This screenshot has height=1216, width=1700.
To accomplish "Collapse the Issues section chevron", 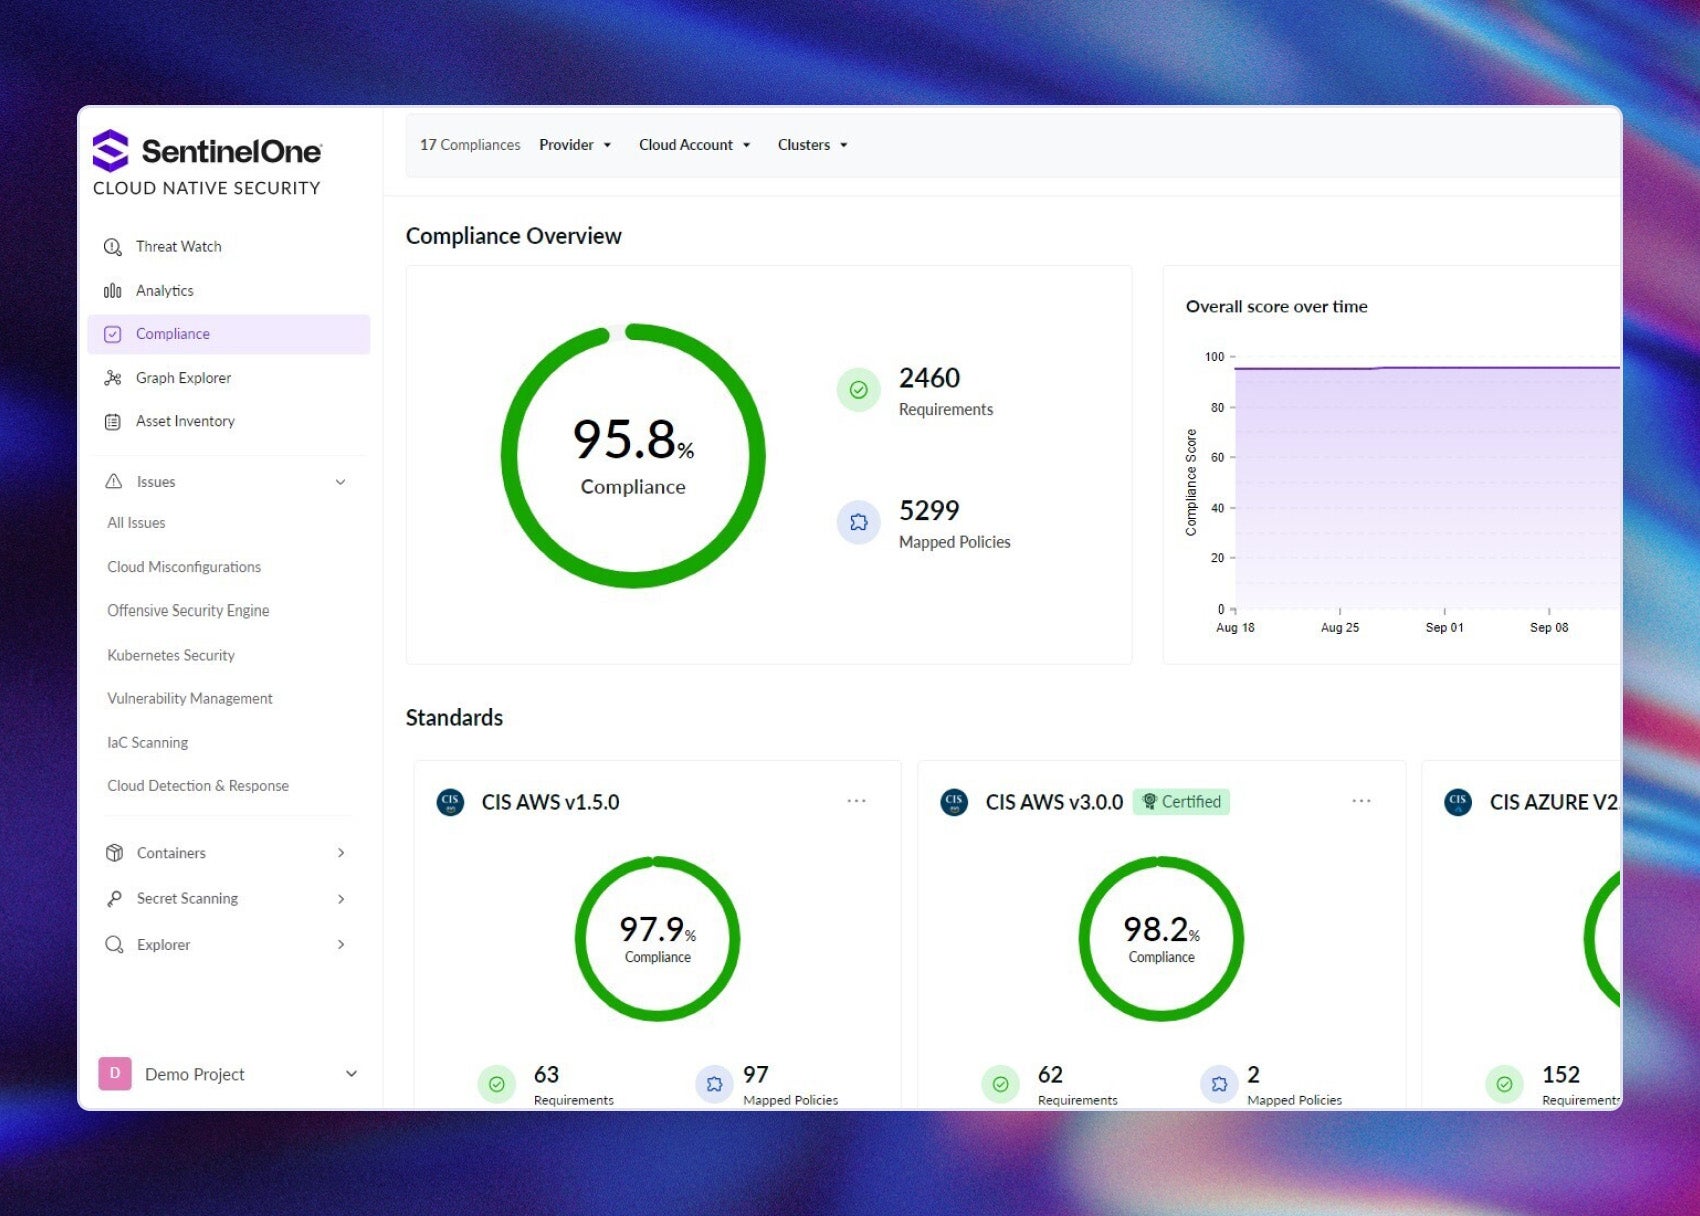I will 340,482.
